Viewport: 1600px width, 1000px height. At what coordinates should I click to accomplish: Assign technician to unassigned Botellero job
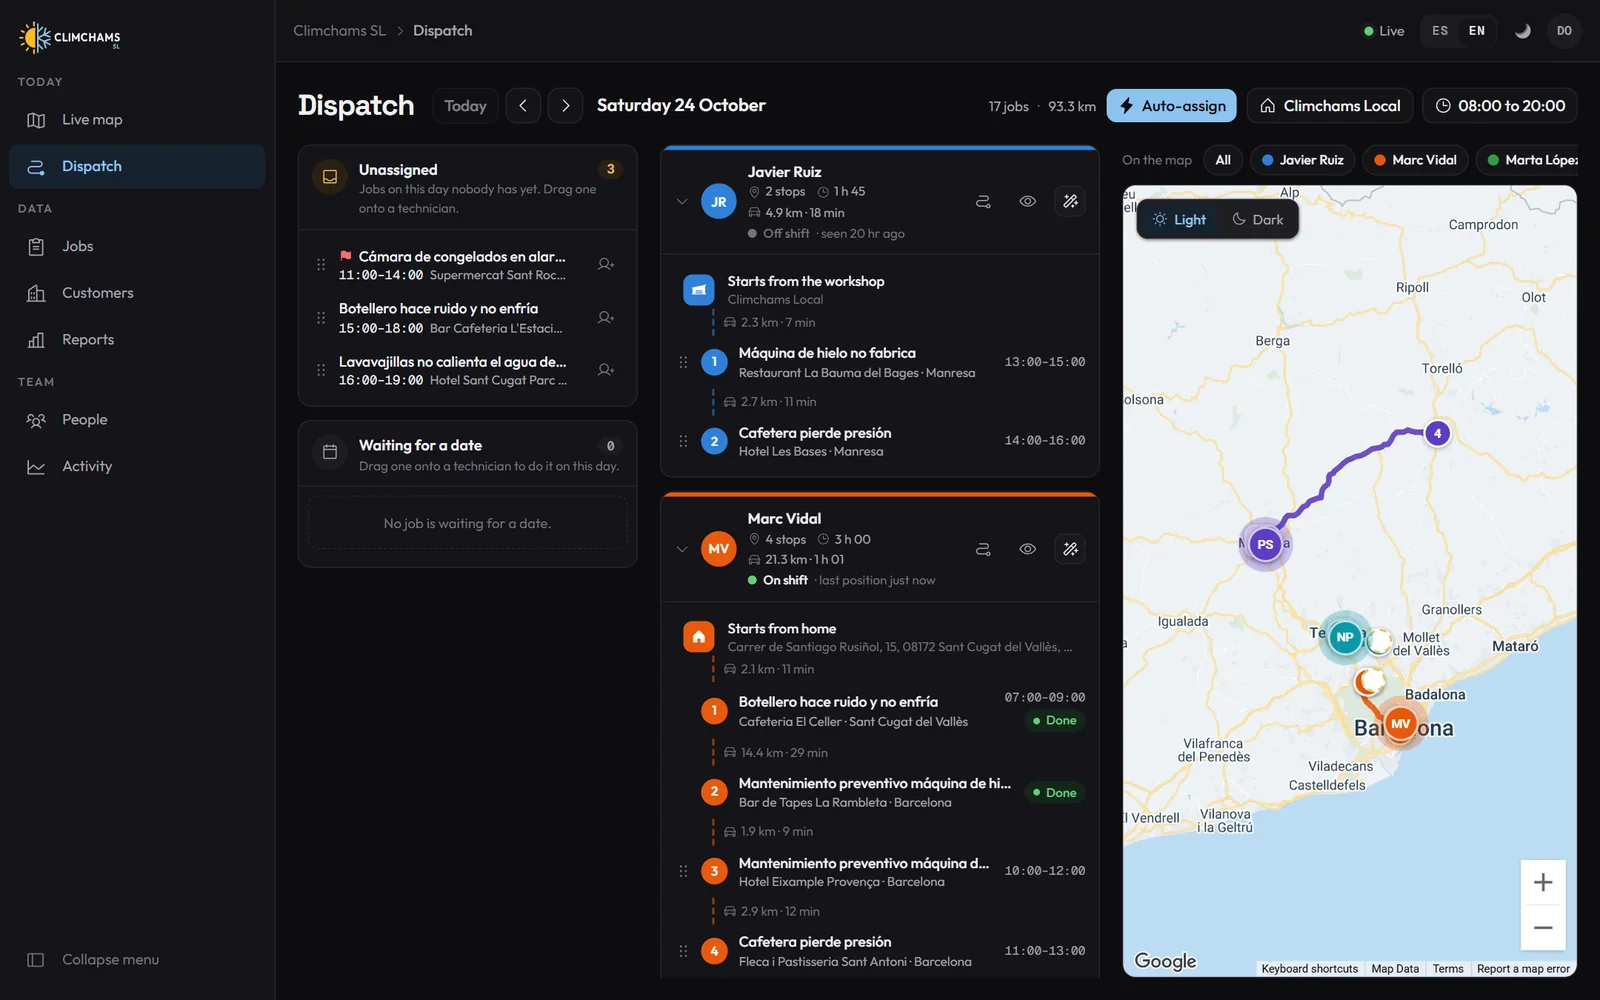pyautogui.click(x=606, y=317)
